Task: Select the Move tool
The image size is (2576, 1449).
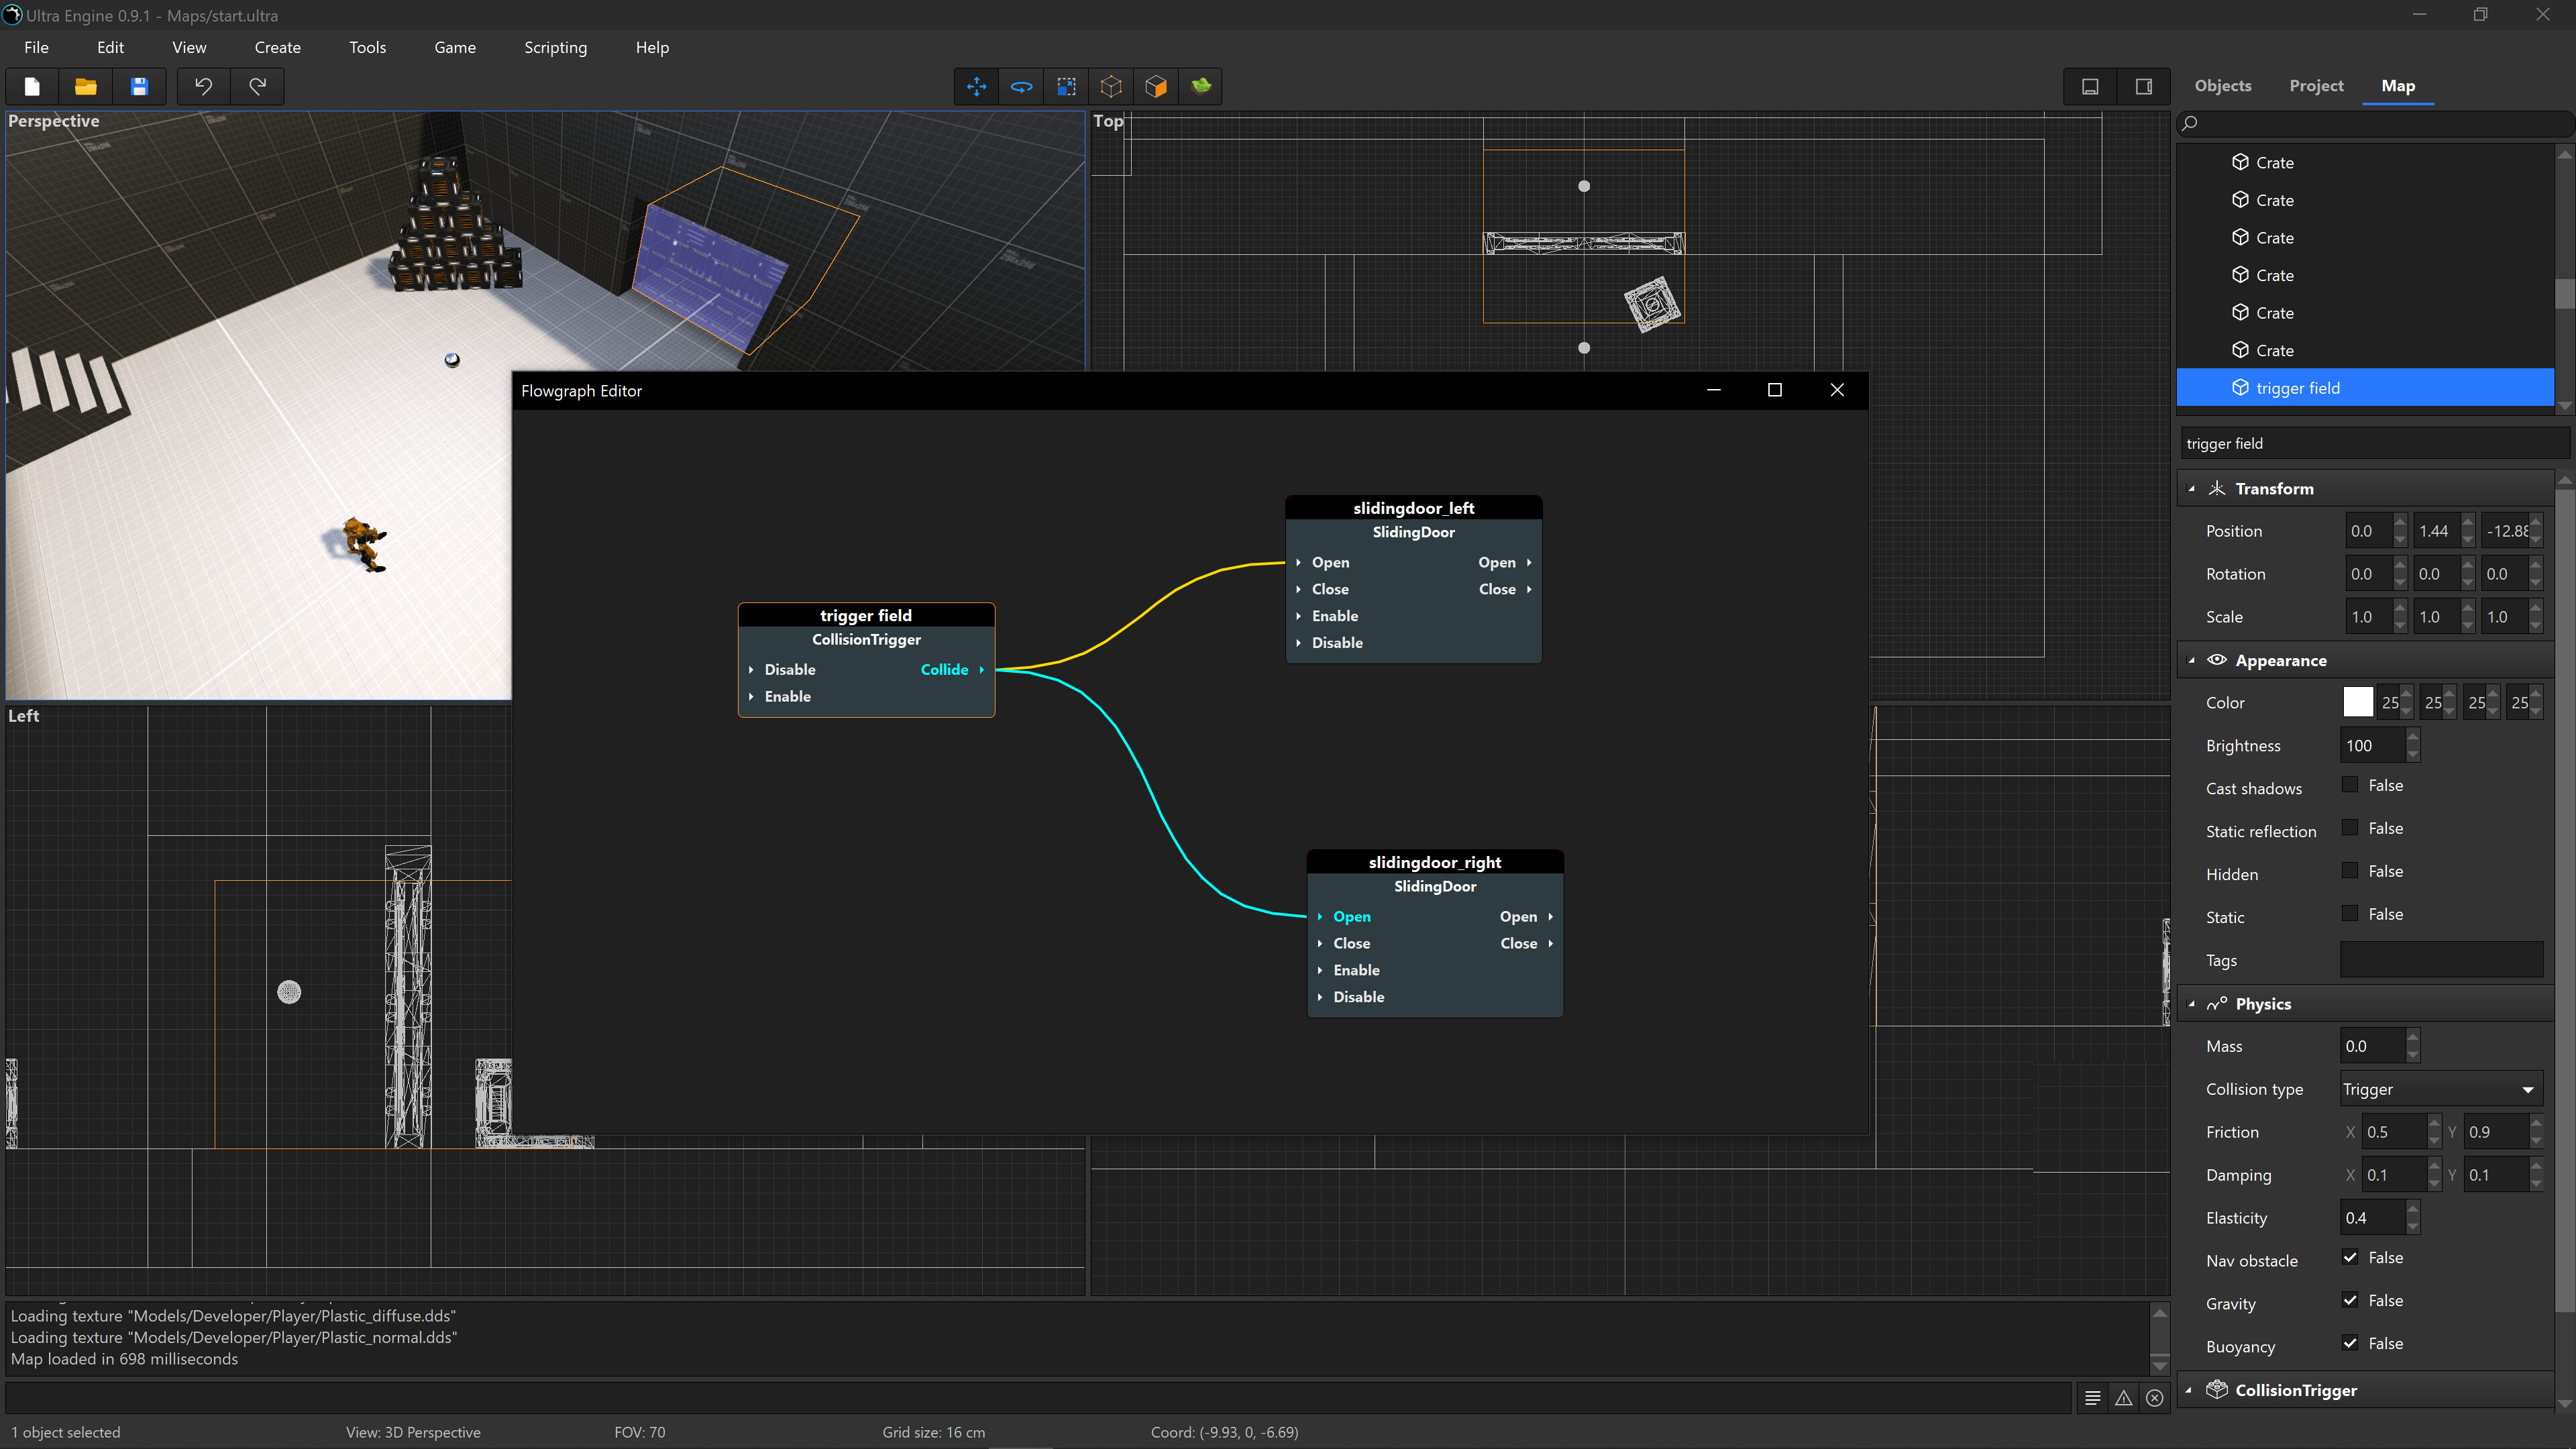Action: click(976, 87)
